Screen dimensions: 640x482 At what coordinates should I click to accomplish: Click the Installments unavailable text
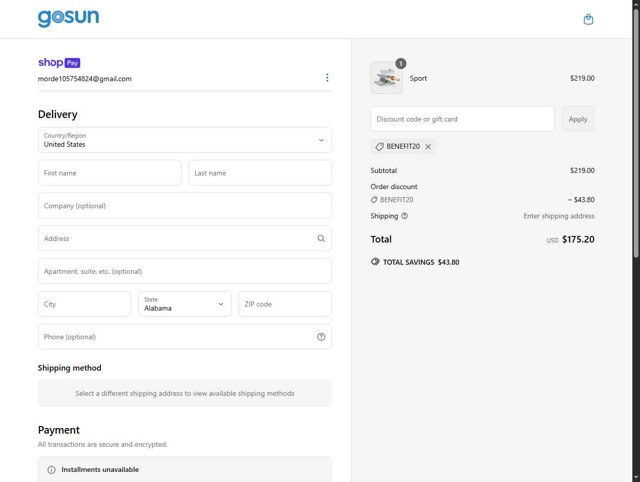click(x=100, y=470)
